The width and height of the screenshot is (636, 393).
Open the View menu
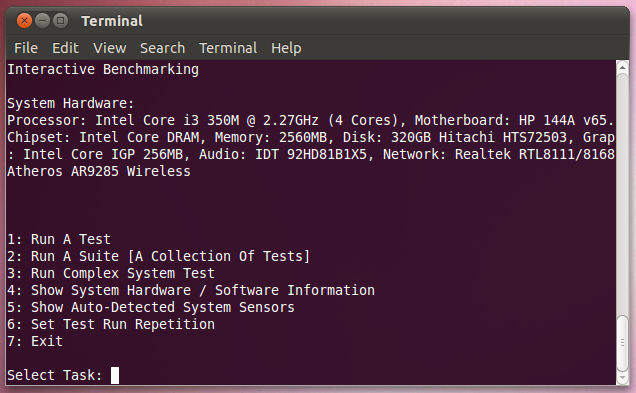(x=110, y=48)
